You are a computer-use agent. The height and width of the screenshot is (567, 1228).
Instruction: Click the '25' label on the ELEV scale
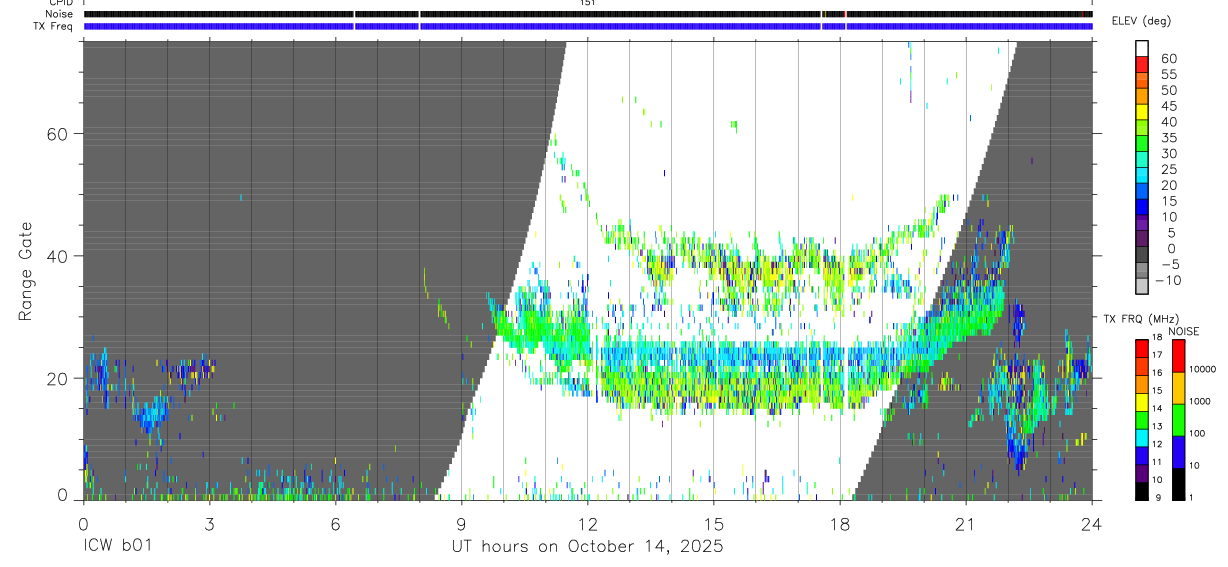(1168, 169)
